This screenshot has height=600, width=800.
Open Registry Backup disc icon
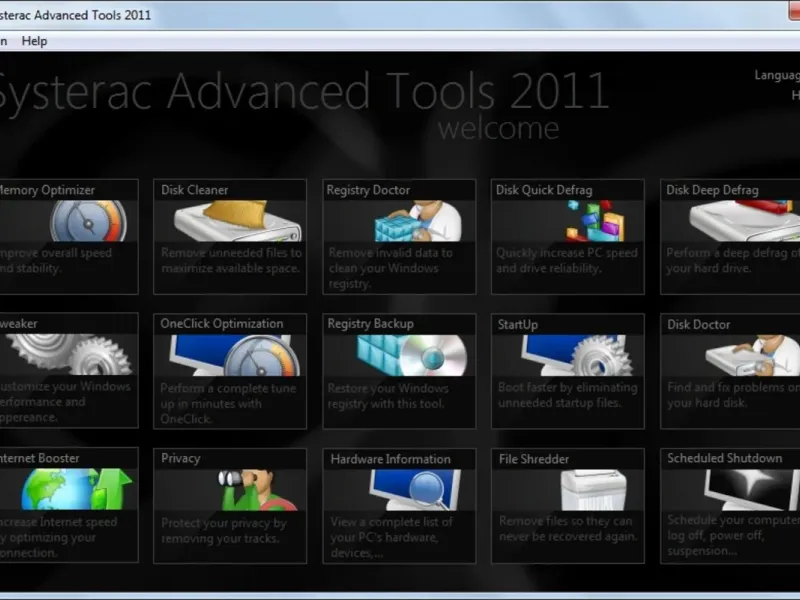point(412,355)
